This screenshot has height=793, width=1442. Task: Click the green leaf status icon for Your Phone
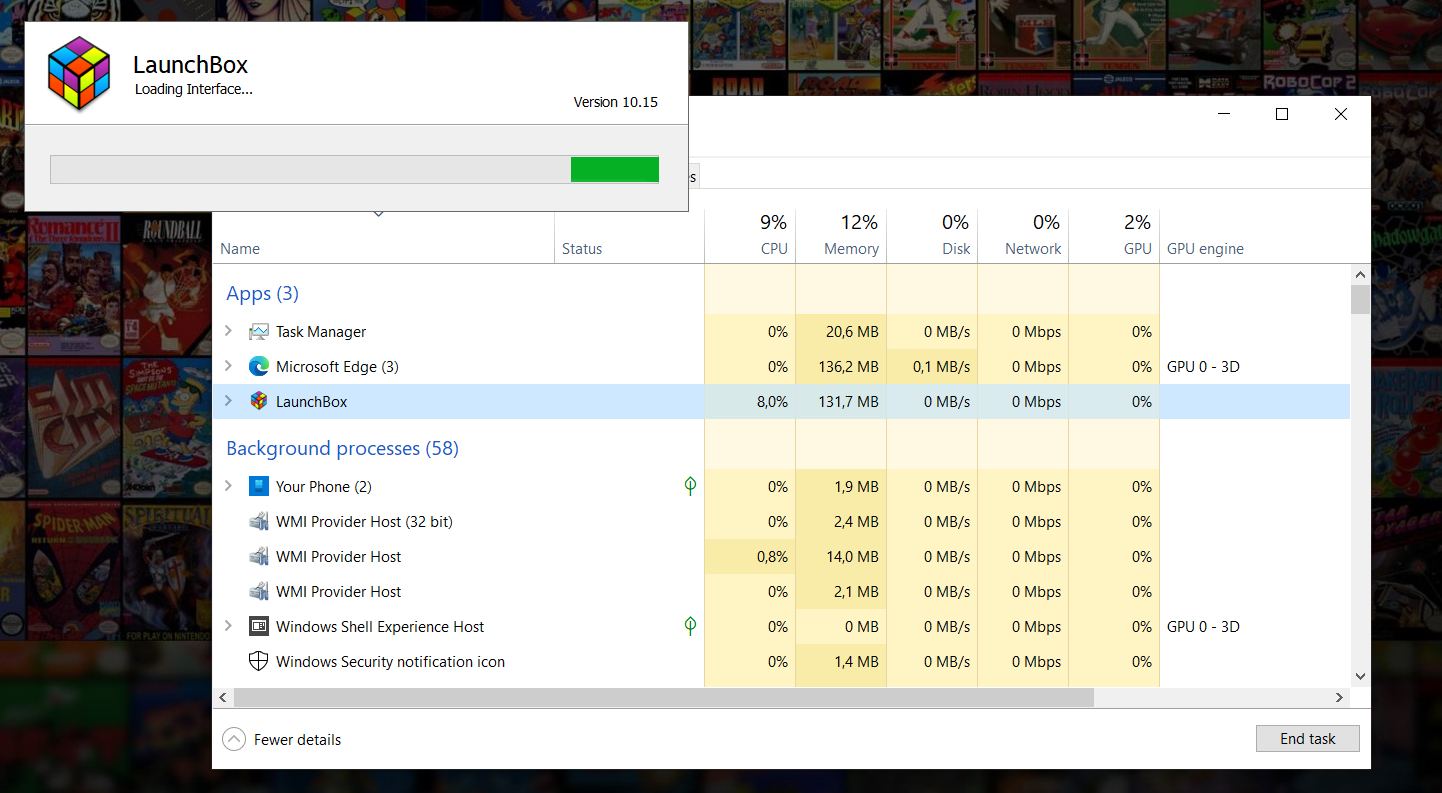pyautogui.click(x=690, y=487)
